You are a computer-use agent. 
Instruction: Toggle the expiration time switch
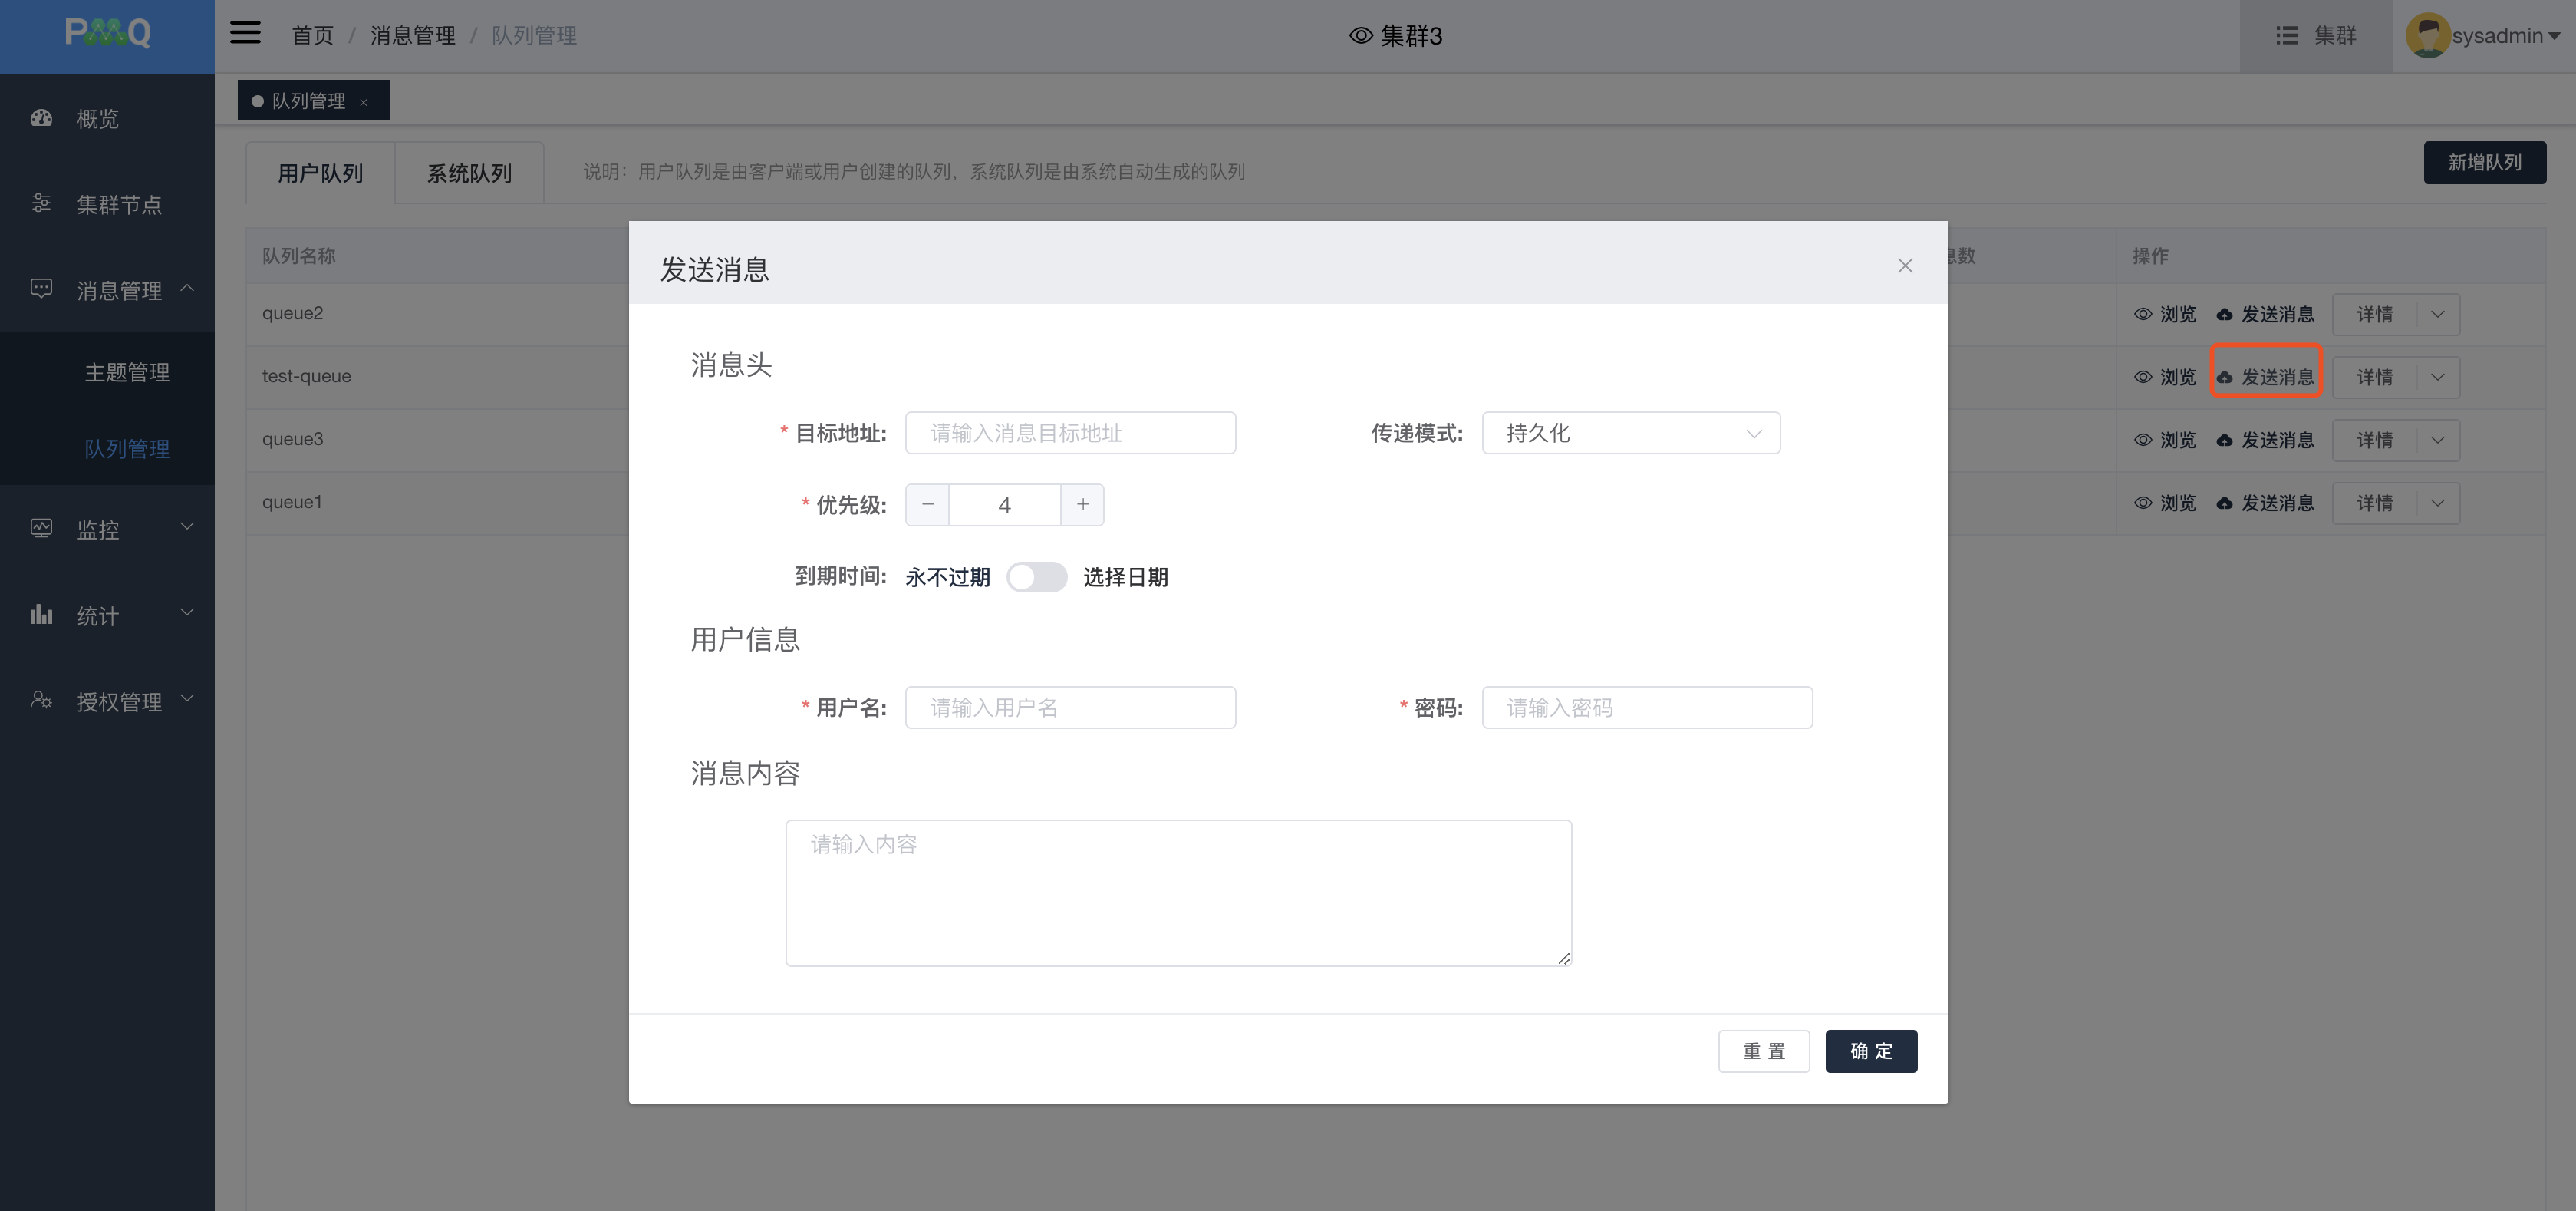coord(1037,577)
